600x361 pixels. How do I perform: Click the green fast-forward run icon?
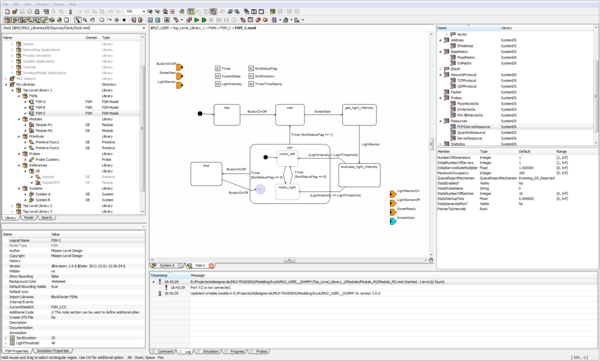pyautogui.click(x=204, y=20)
